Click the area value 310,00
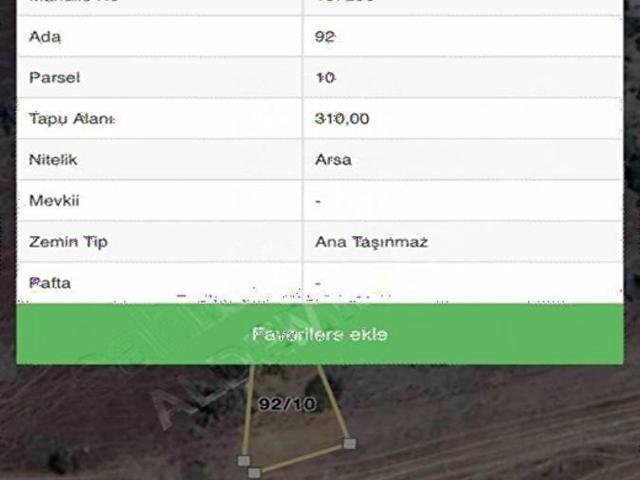The width and height of the screenshot is (640, 480). [x=342, y=119]
